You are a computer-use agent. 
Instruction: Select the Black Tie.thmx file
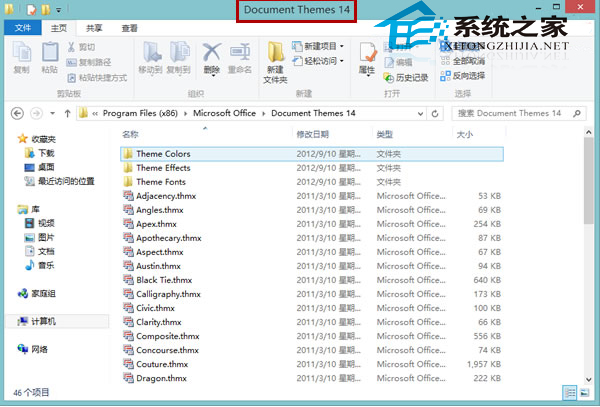click(312, 280)
